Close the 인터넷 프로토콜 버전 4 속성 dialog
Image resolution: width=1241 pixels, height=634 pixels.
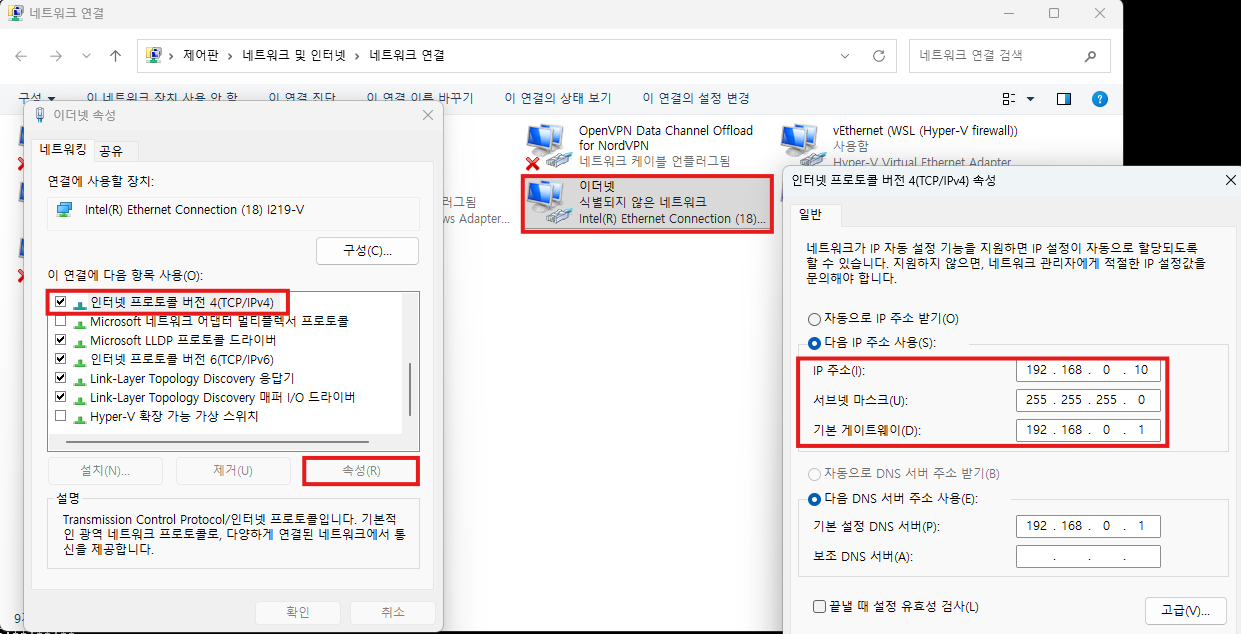(x=1230, y=180)
